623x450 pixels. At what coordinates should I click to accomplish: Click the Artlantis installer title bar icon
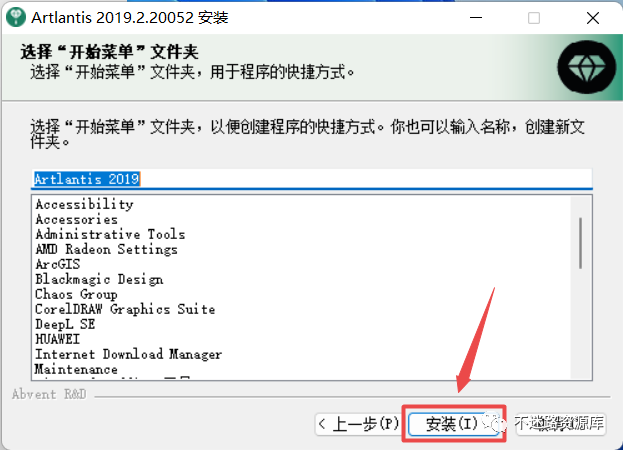(16, 17)
